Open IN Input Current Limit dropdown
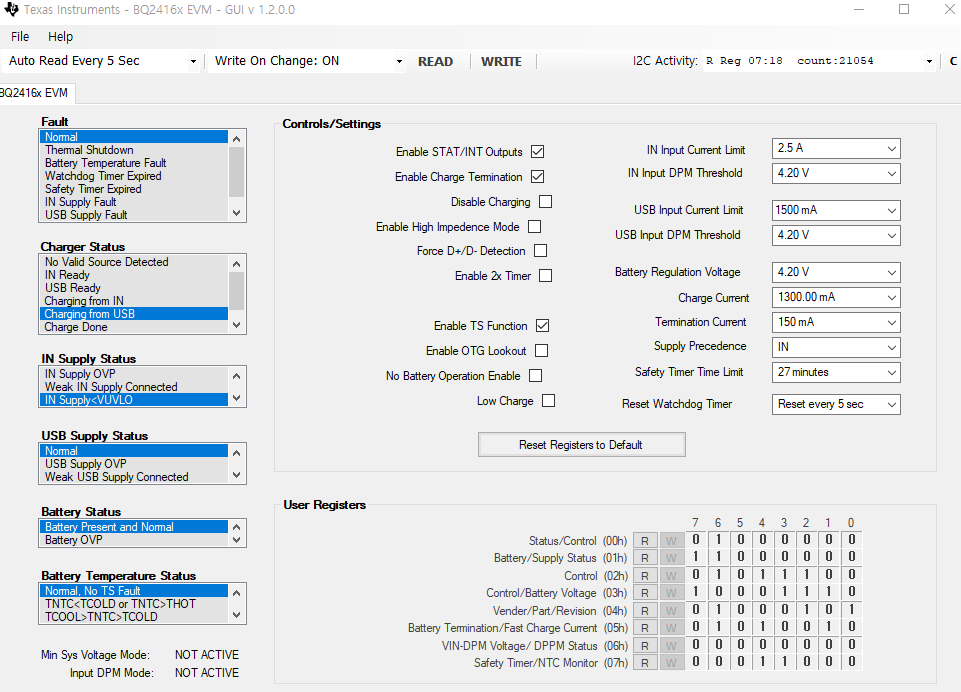 click(836, 148)
